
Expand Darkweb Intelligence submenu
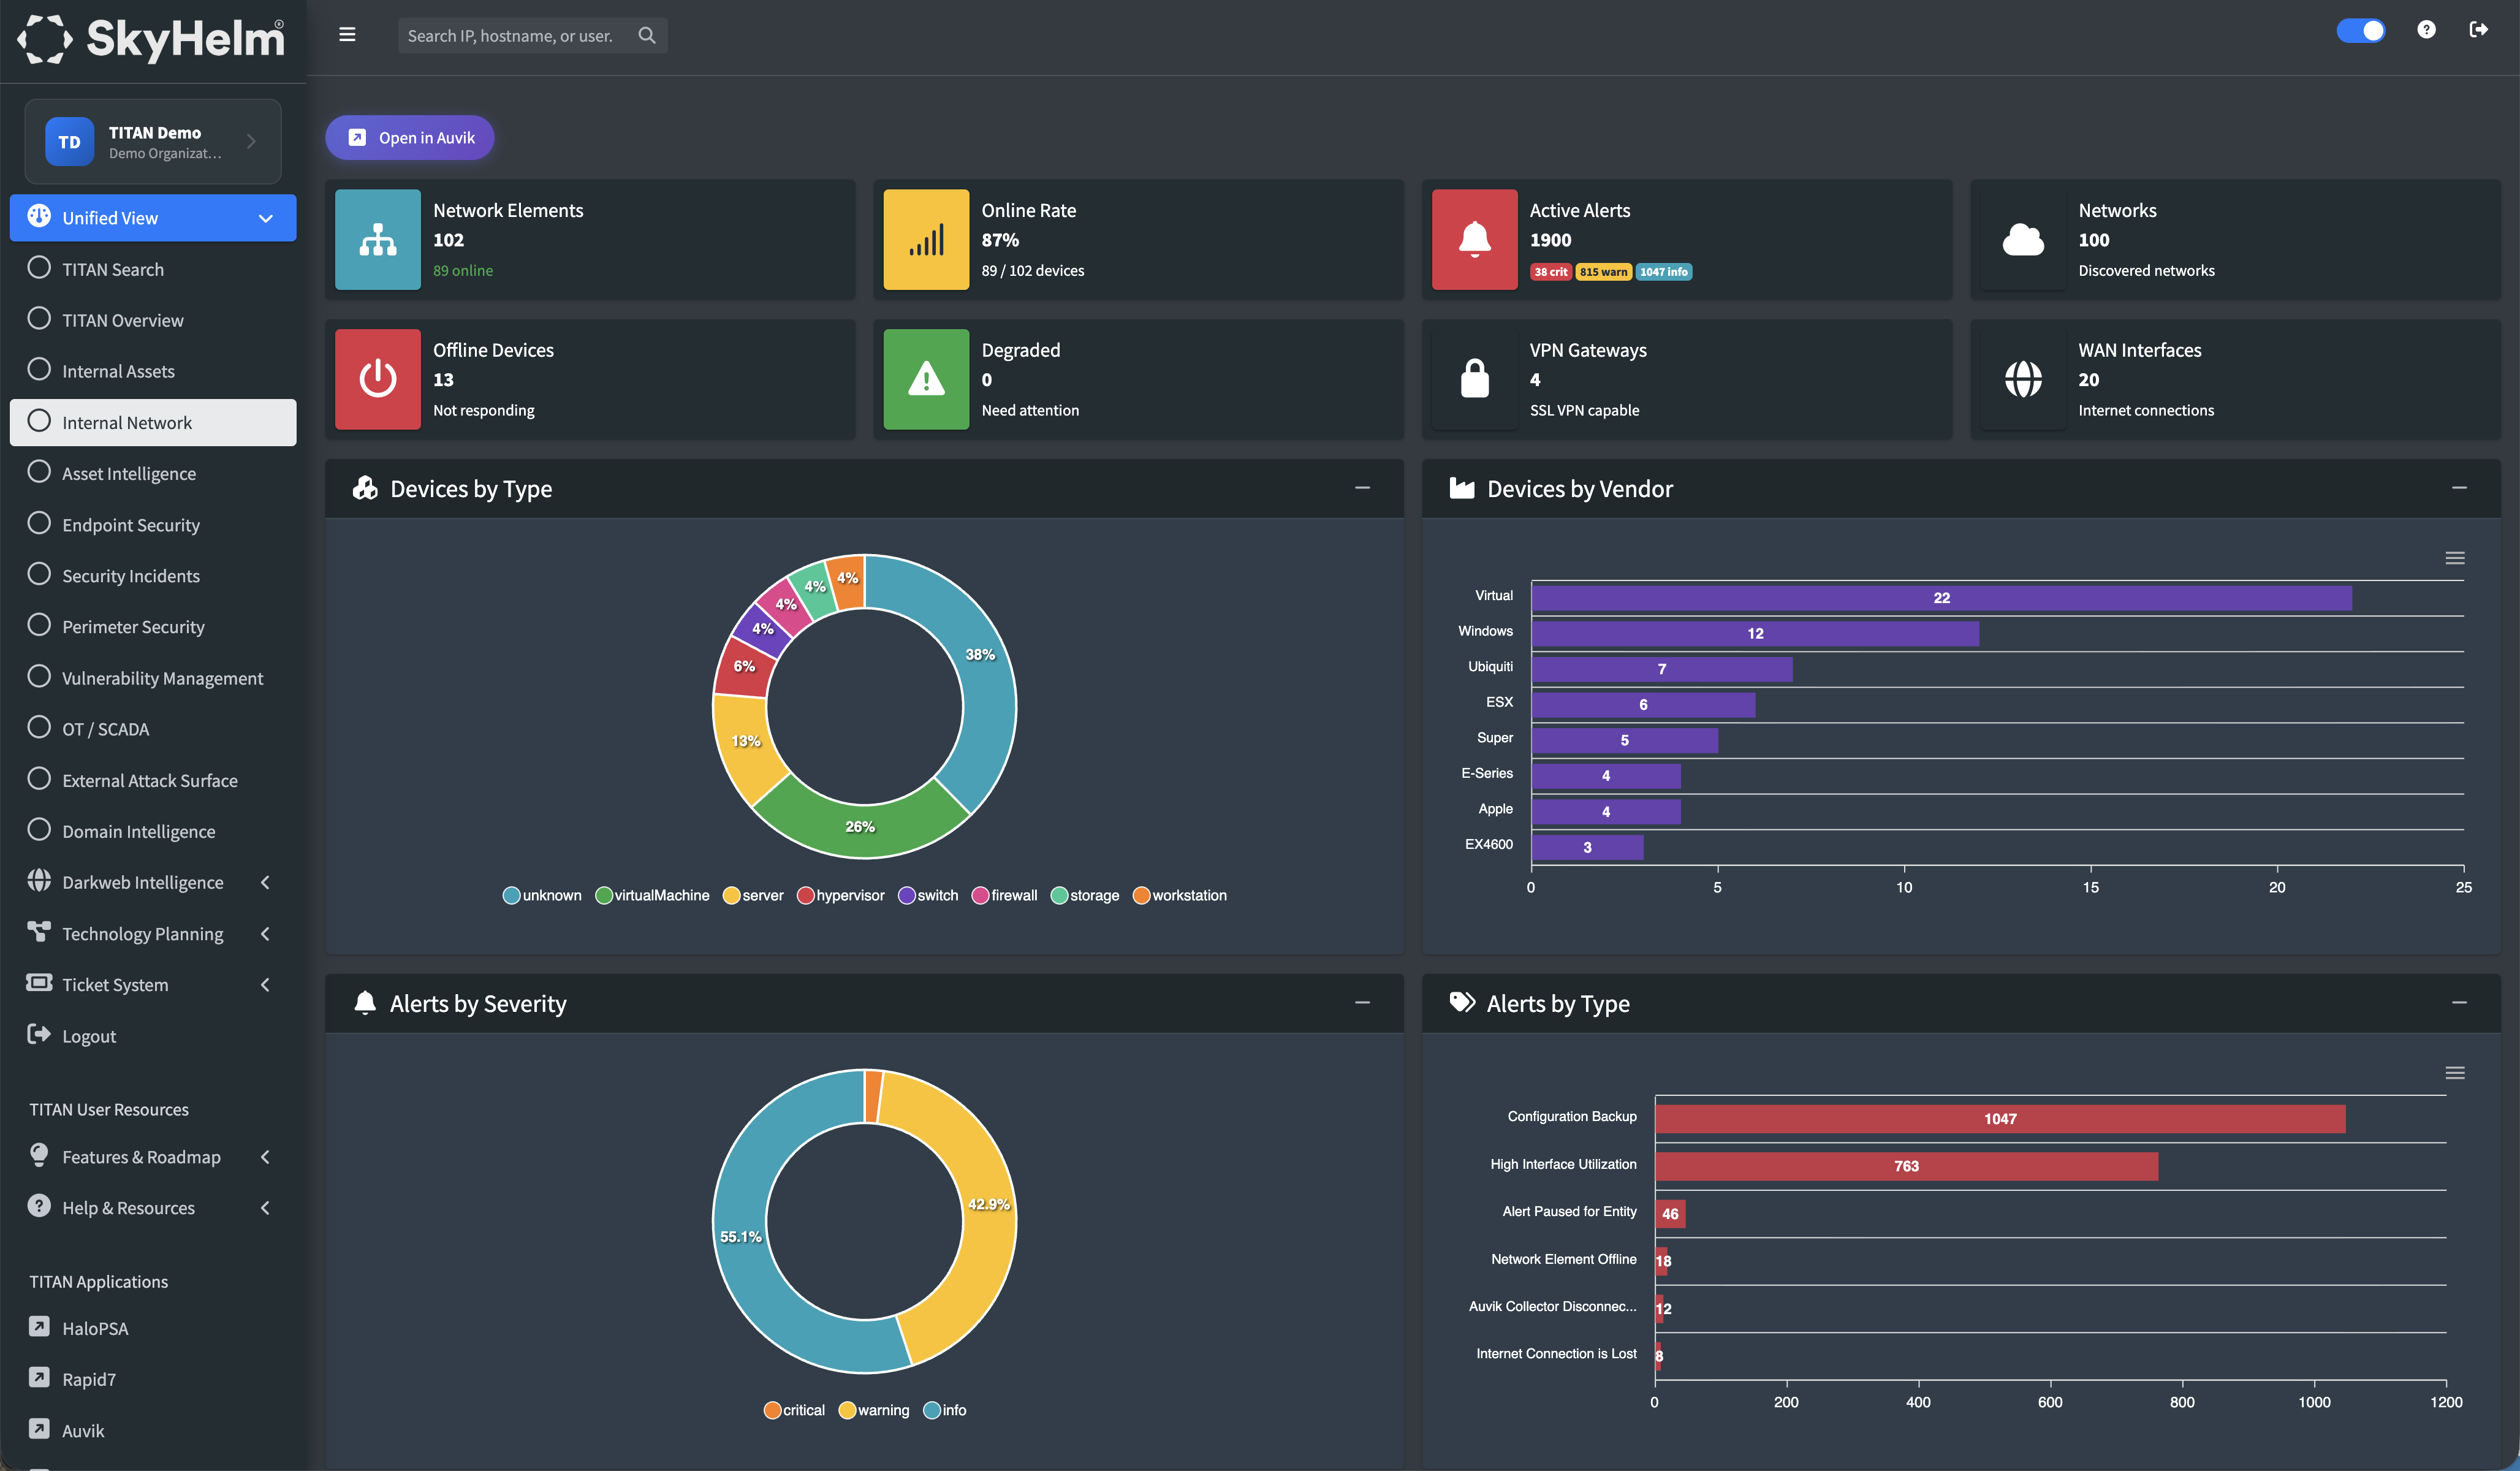pos(153,882)
